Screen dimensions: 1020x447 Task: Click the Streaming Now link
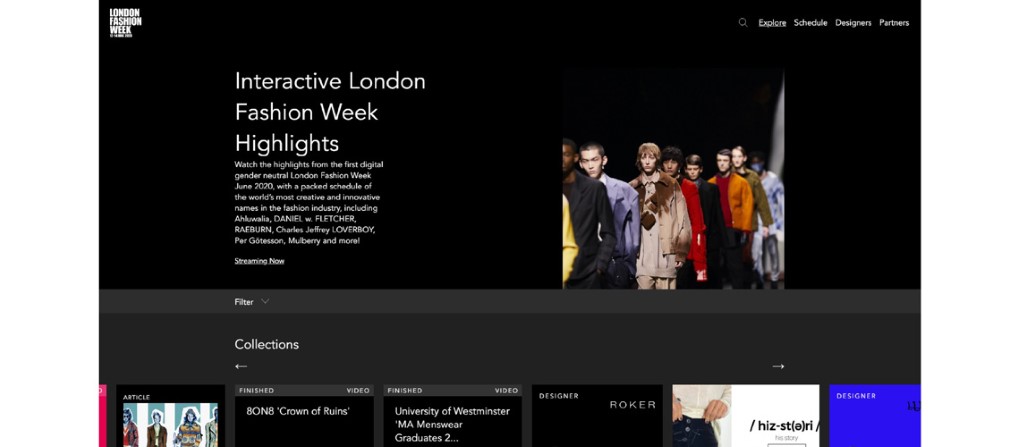[260, 261]
